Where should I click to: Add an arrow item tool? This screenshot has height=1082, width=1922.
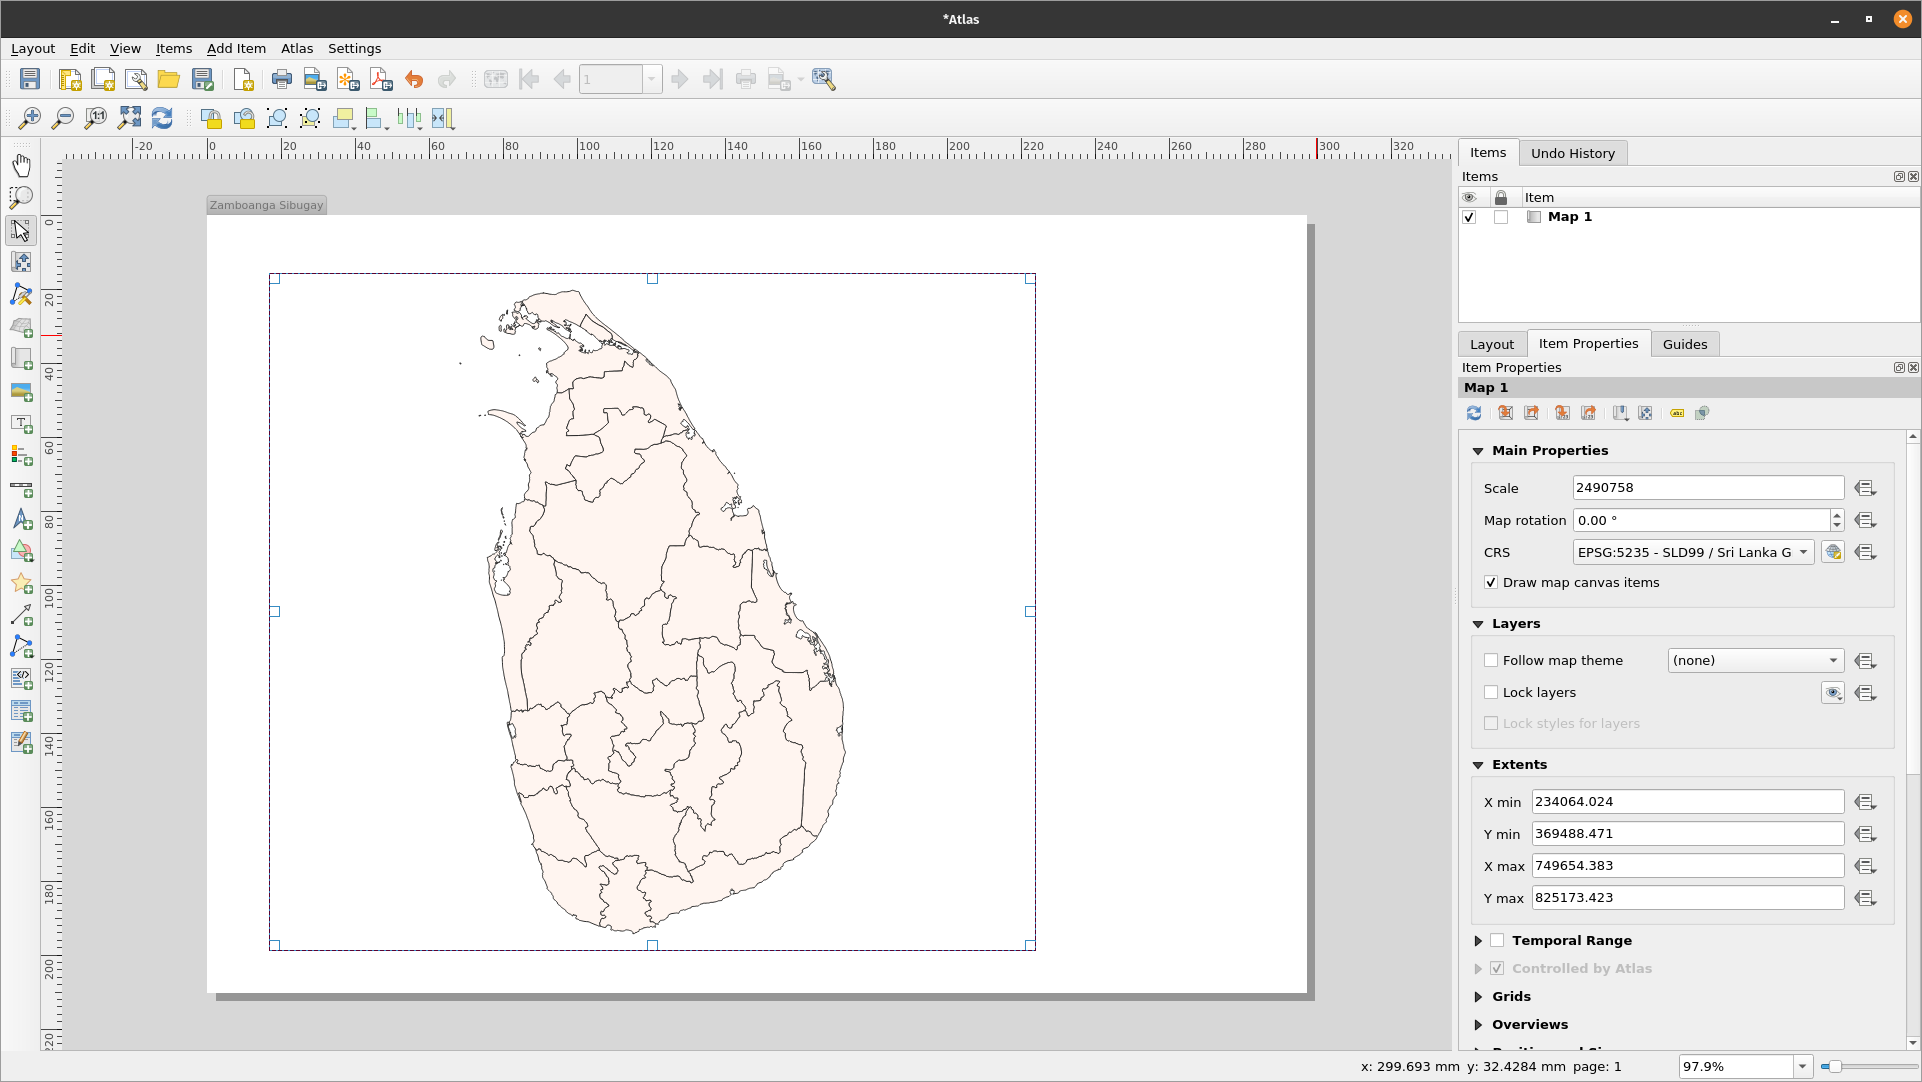[21, 615]
